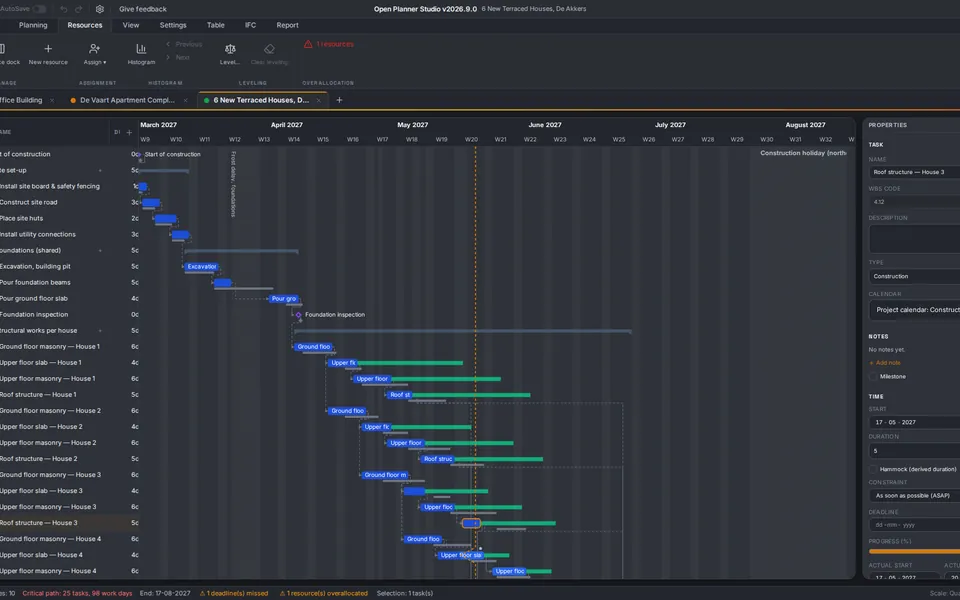The image size is (960, 600).
Task: Open the Constraint dropdown (ASAP)
Action: tap(914, 495)
